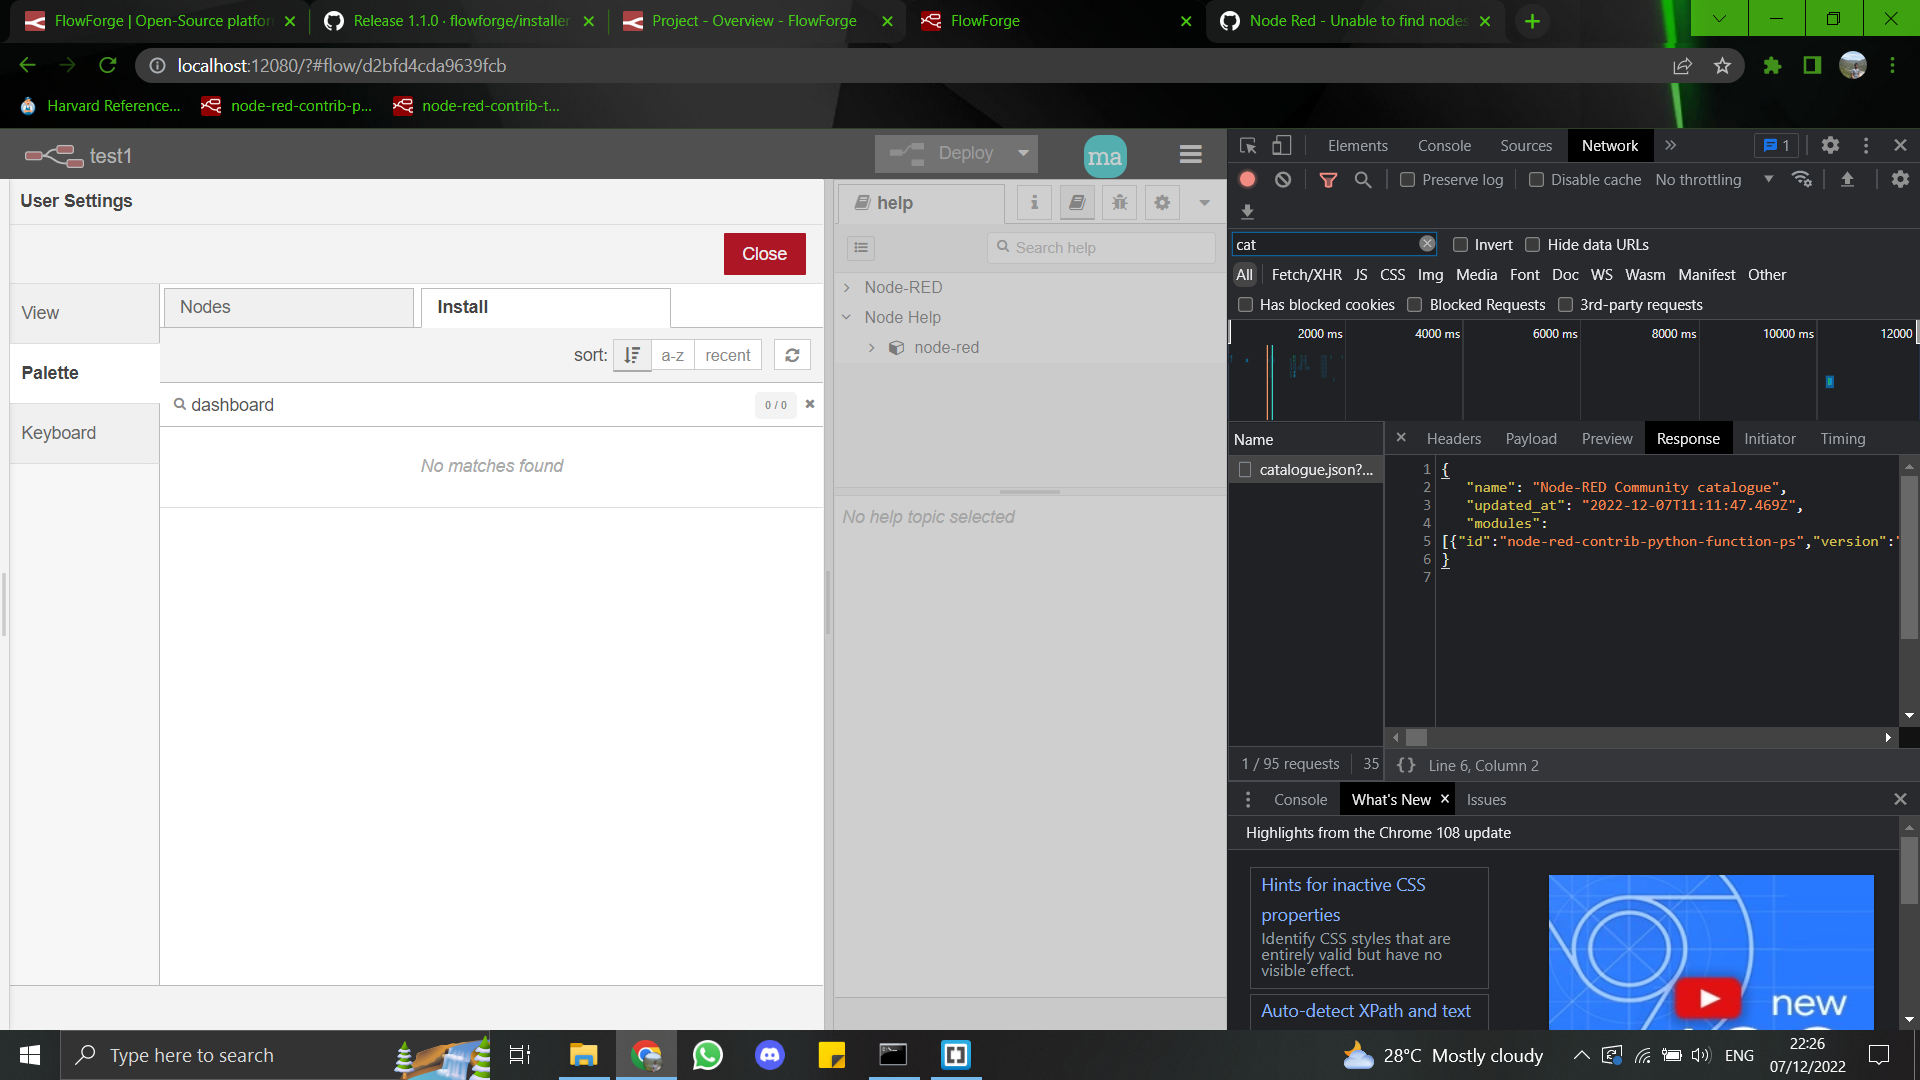The image size is (1920, 1080).
Task: Refresh the palette module list
Action: (791, 354)
